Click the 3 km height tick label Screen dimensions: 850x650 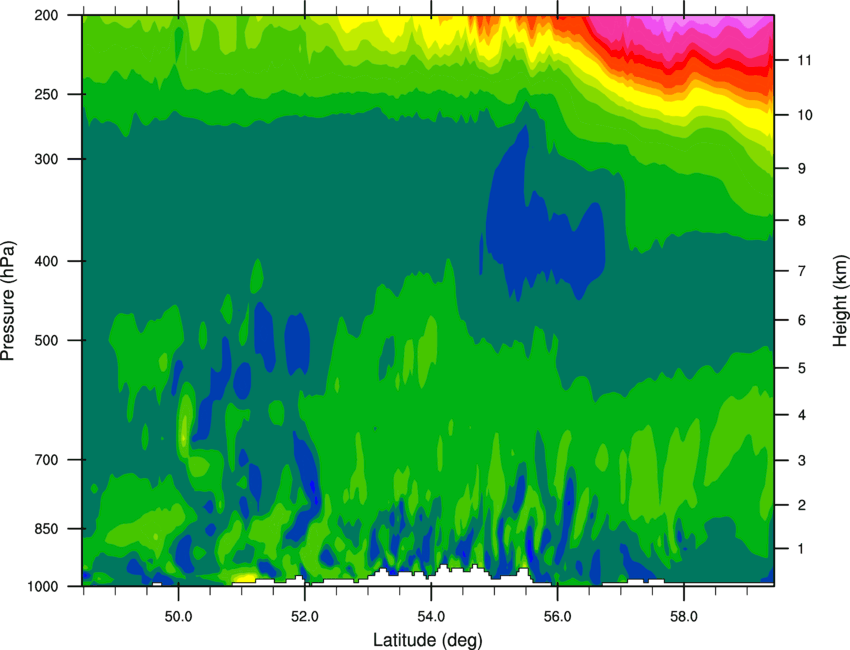[x=802, y=461]
